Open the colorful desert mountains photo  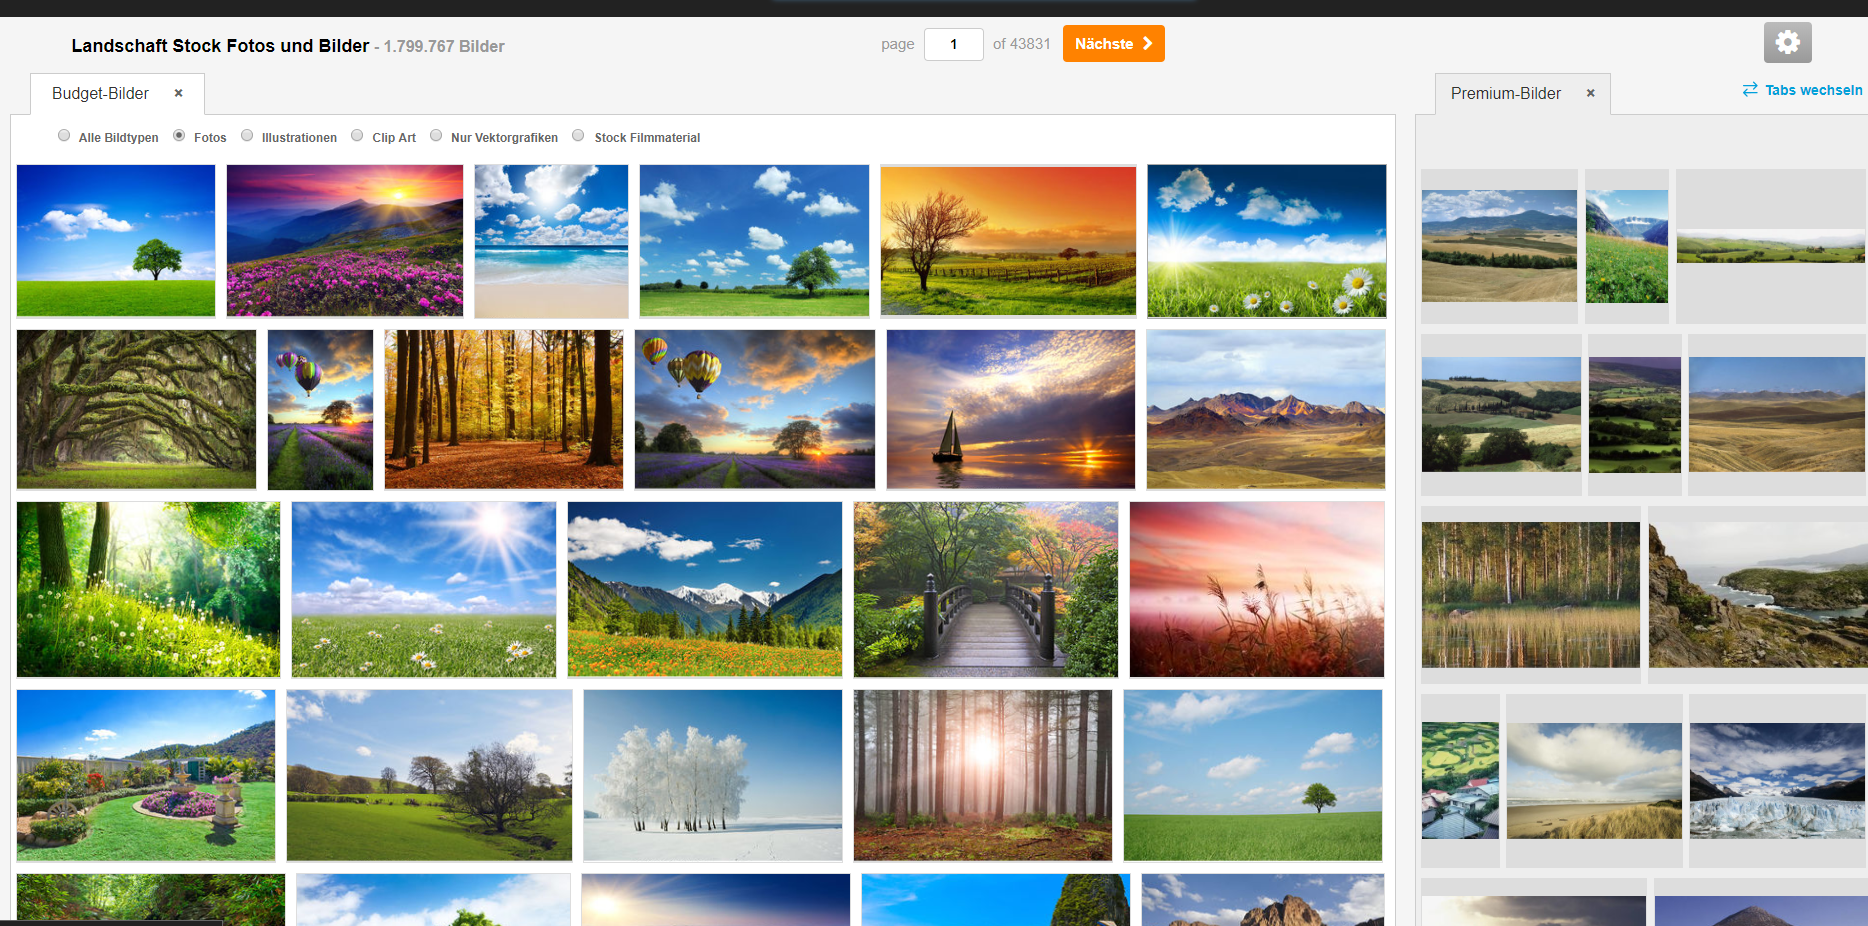(1266, 409)
